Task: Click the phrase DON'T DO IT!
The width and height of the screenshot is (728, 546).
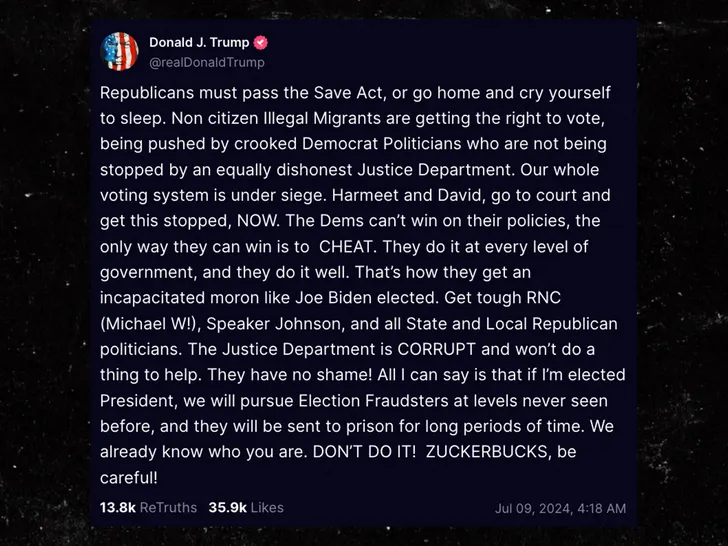Action: coord(364,452)
